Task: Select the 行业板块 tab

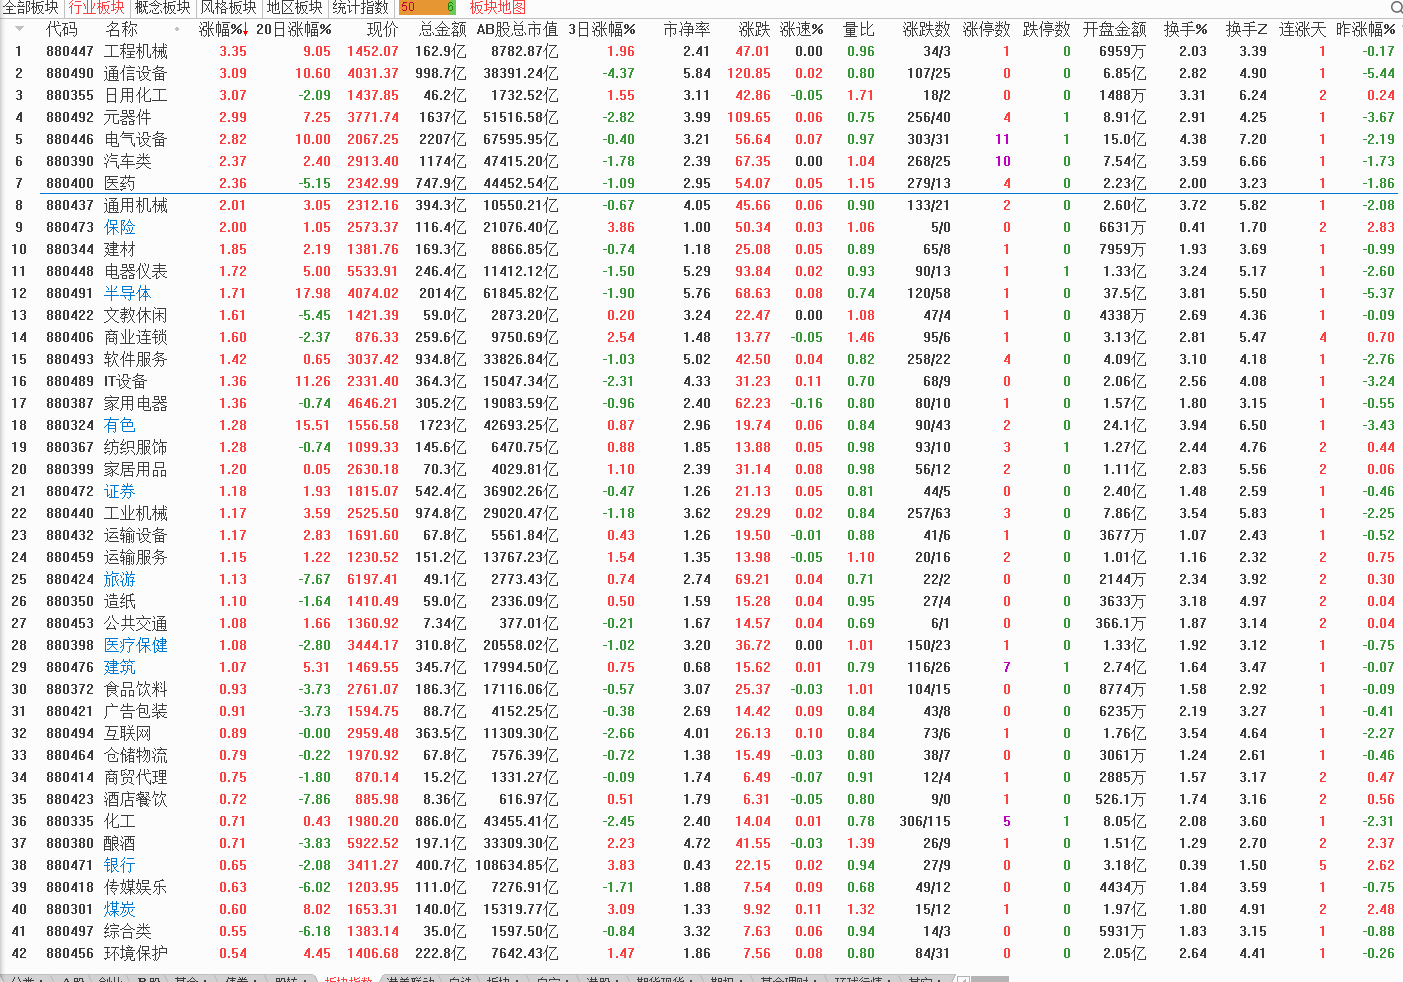Action: pos(97,8)
